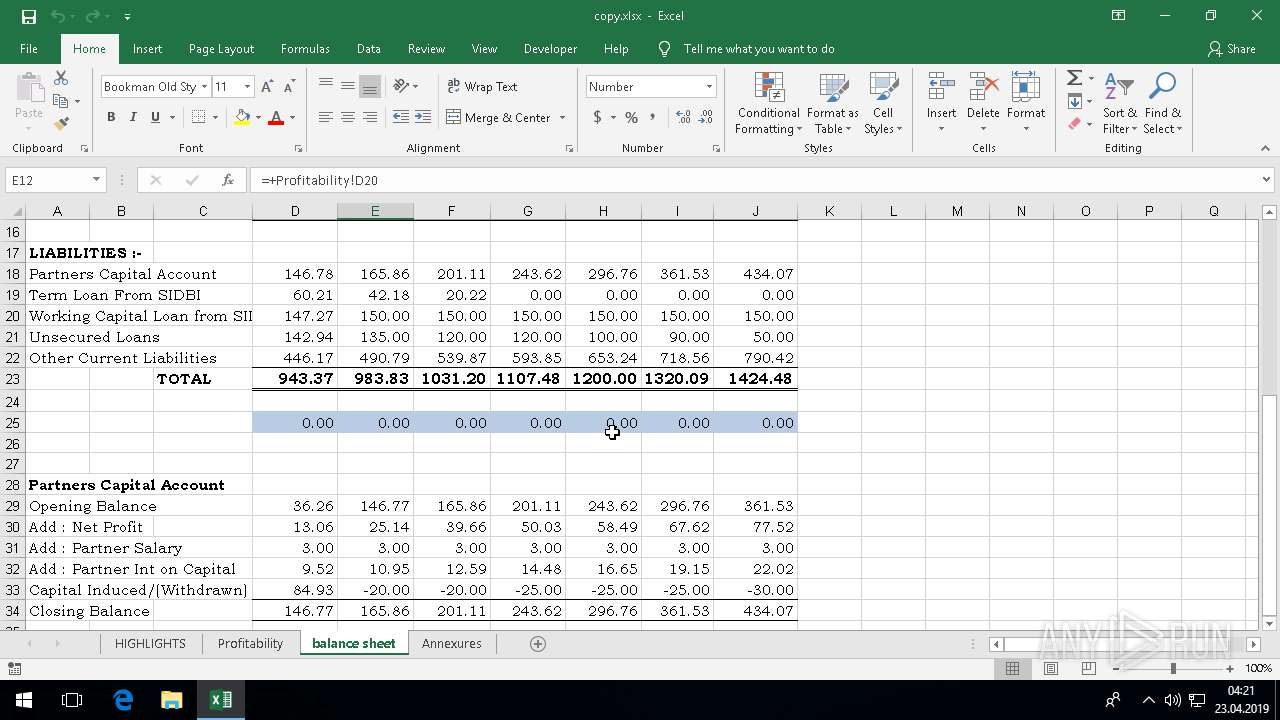This screenshot has width=1280, height=720.
Task: Apply yellow fill color to cell
Action: (x=242, y=117)
